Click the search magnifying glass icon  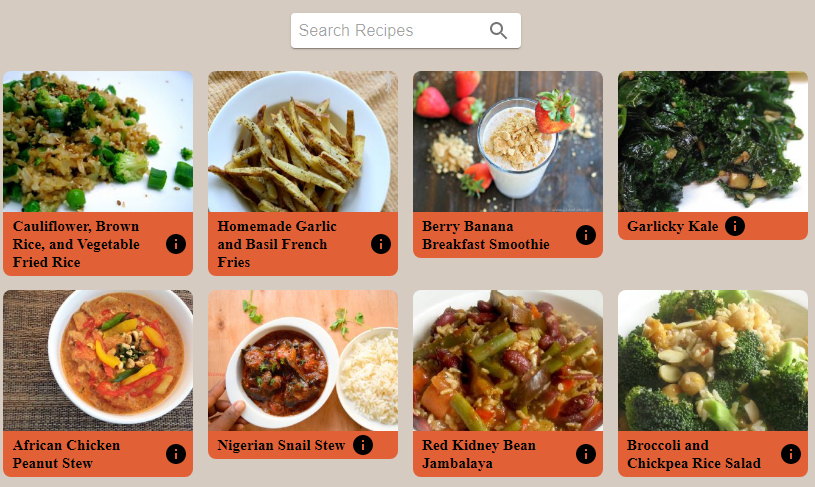(x=498, y=31)
